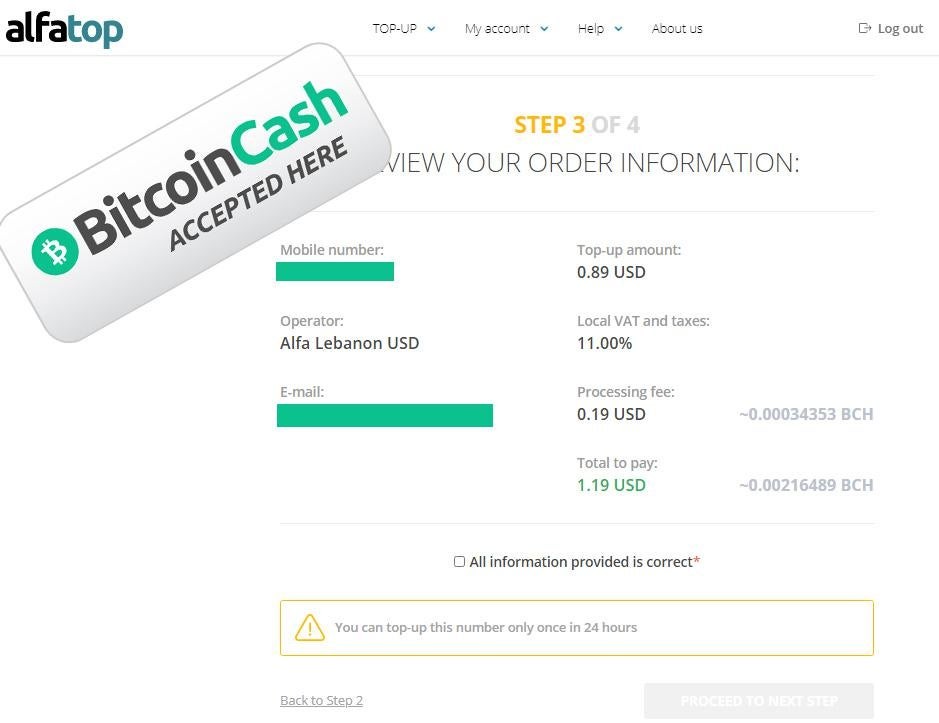The image size is (939, 723).
Task: Click the green redacted e-mail bar
Action: point(384,415)
